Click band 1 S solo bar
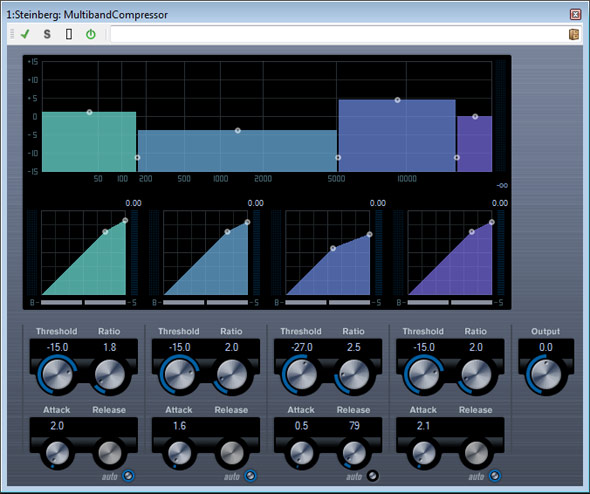 click(x=105, y=302)
